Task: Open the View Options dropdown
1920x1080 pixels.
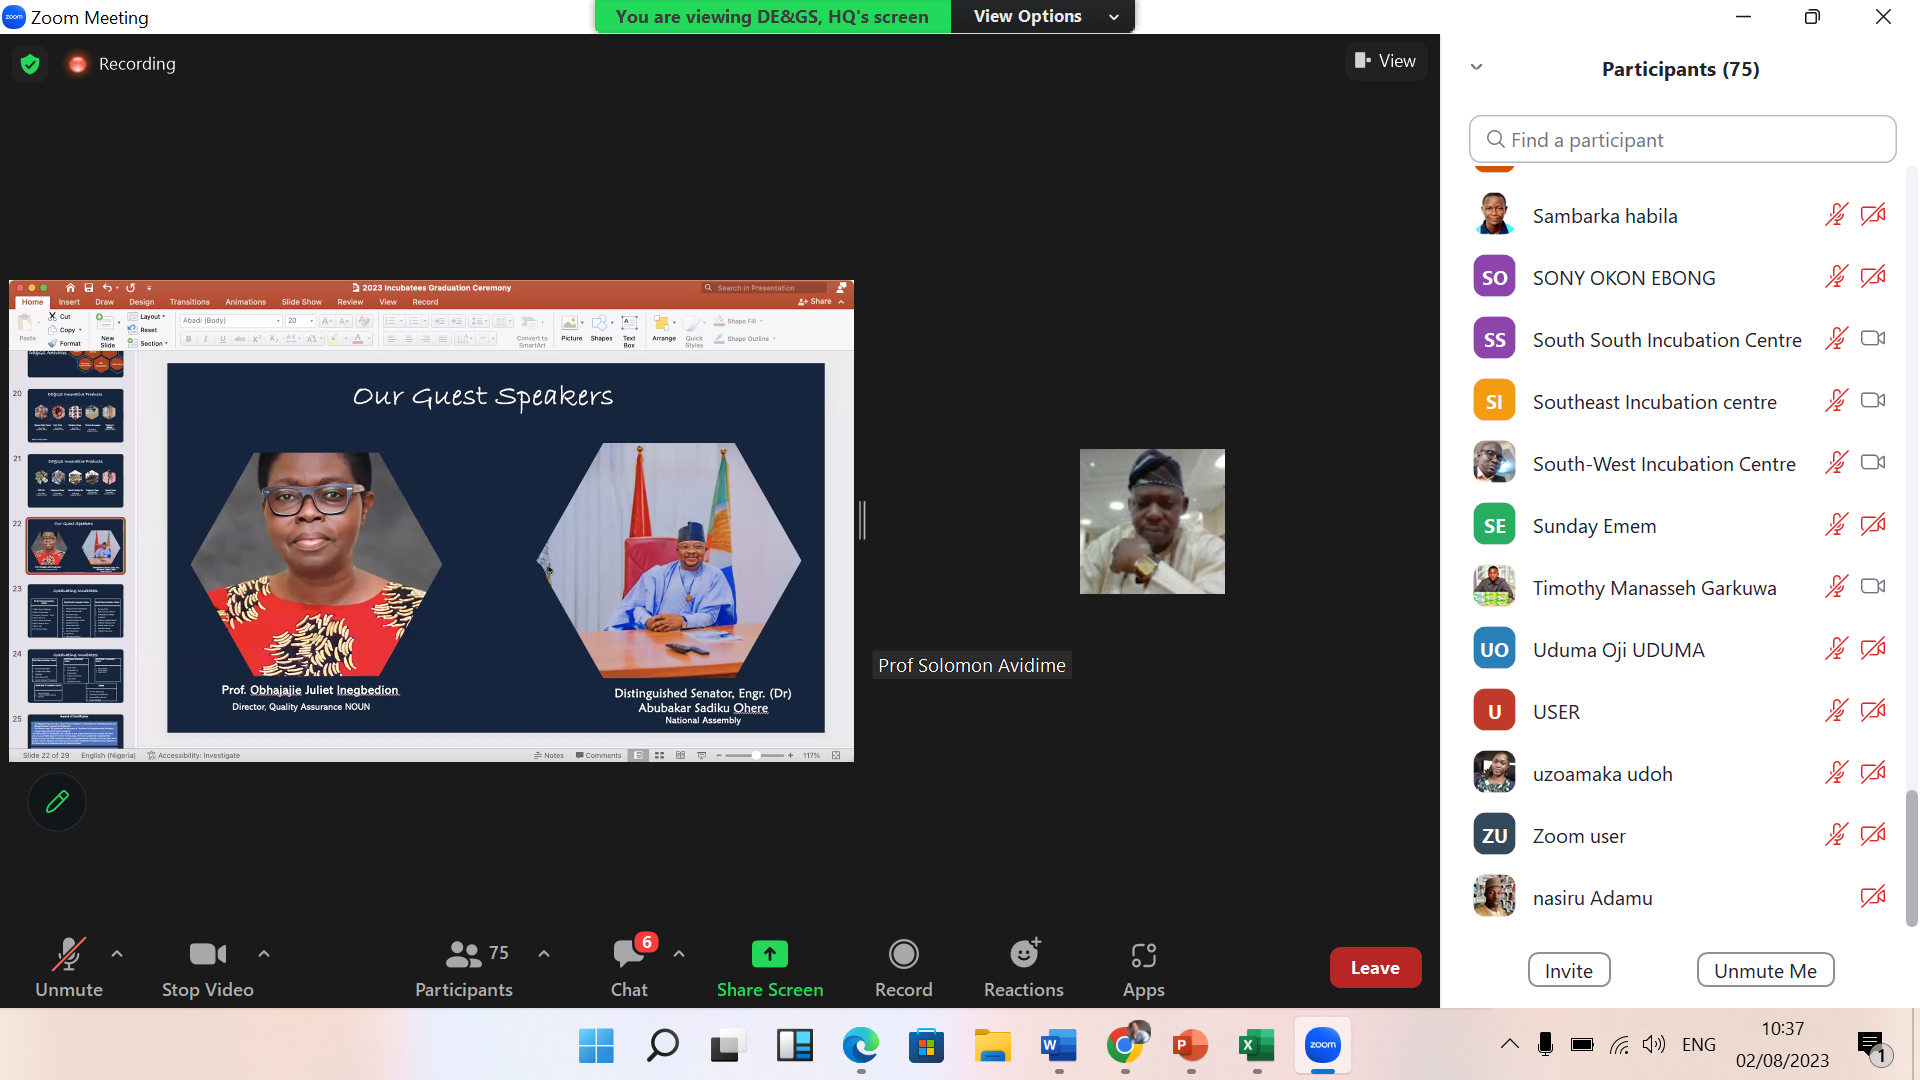Action: point(1043,17)
